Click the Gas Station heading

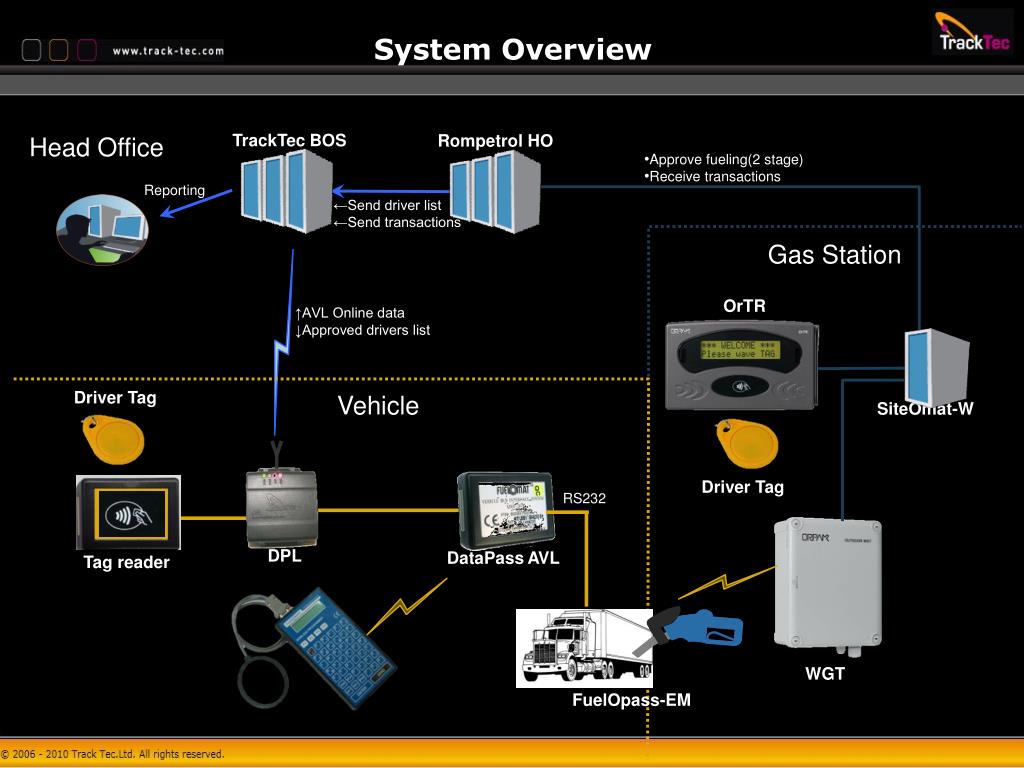pyautogui.click(x=834, y=255)
